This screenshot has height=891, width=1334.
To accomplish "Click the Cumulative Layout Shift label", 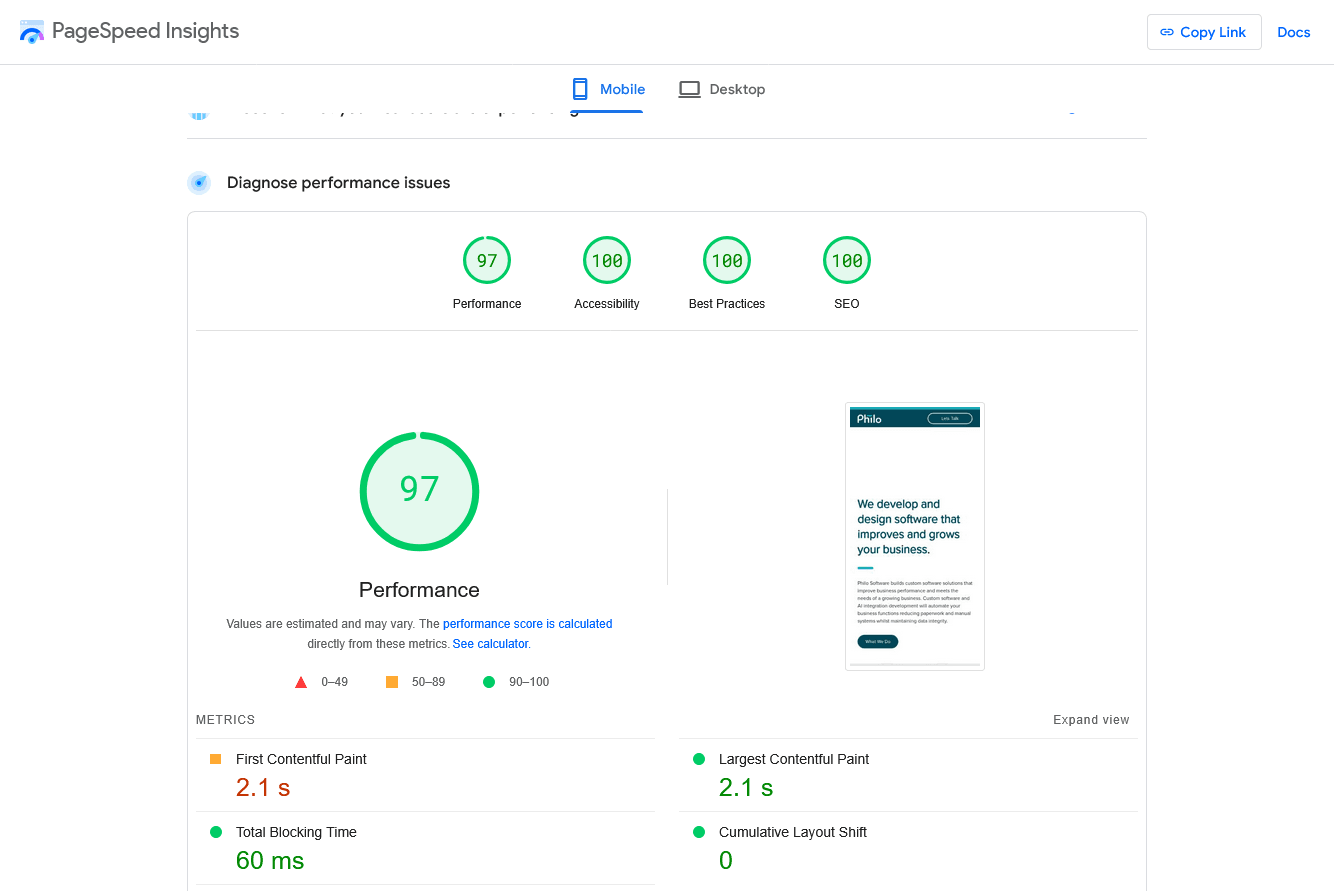I will point(793,832).
